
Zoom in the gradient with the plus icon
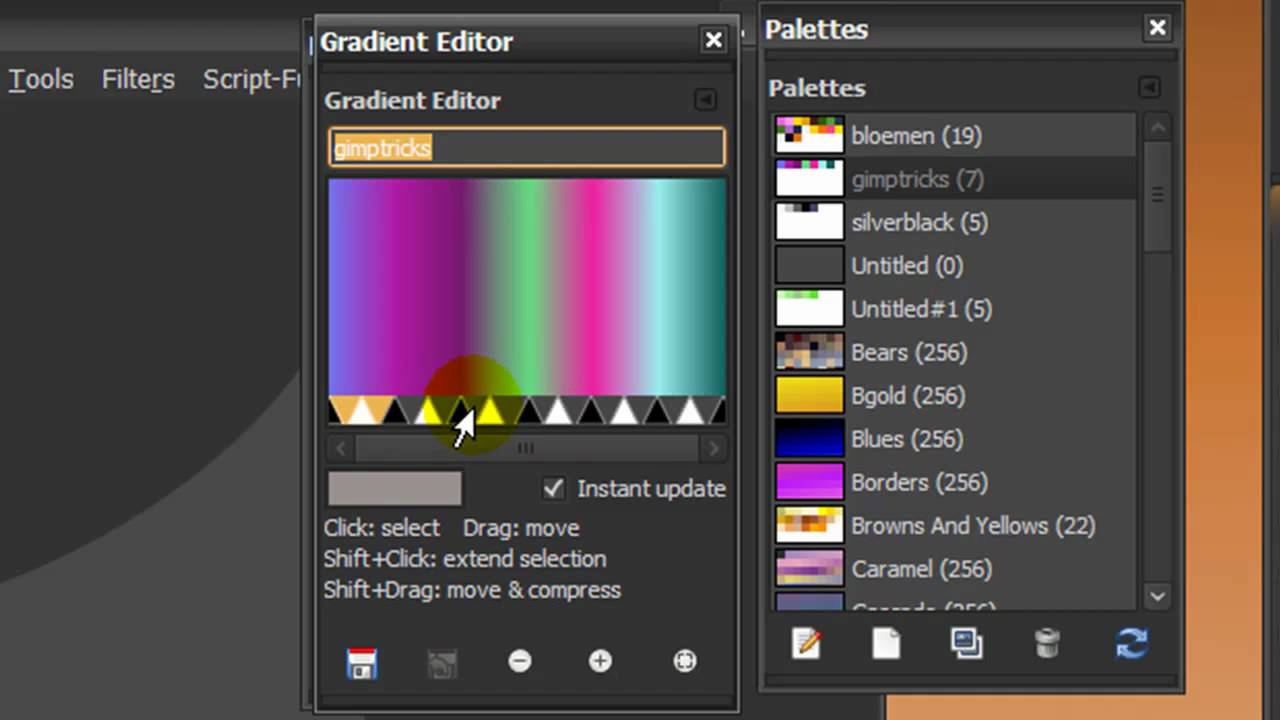coord(600,661)
